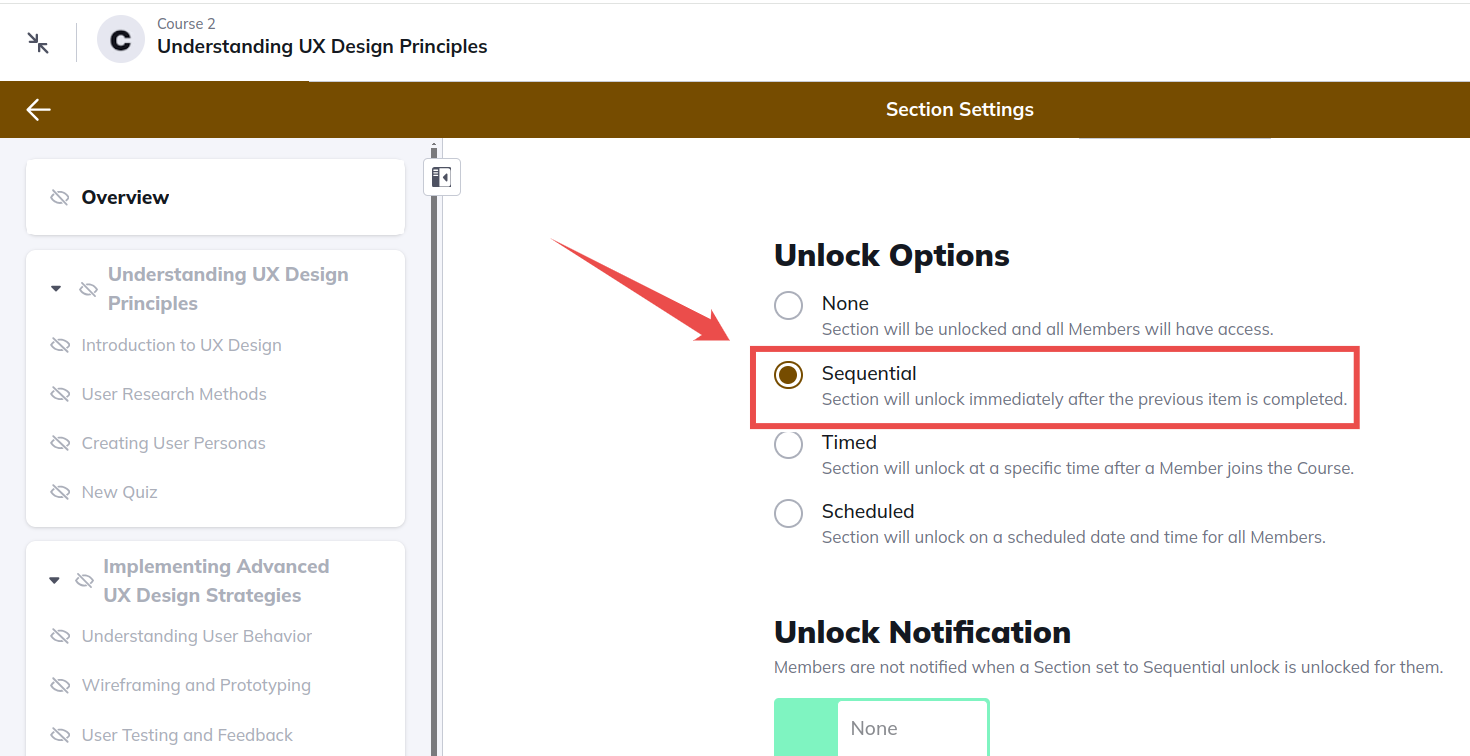This screenshot has width=1470, height=756.
Task: Select the None unlock option radio button
Action: tap(788, 305)
